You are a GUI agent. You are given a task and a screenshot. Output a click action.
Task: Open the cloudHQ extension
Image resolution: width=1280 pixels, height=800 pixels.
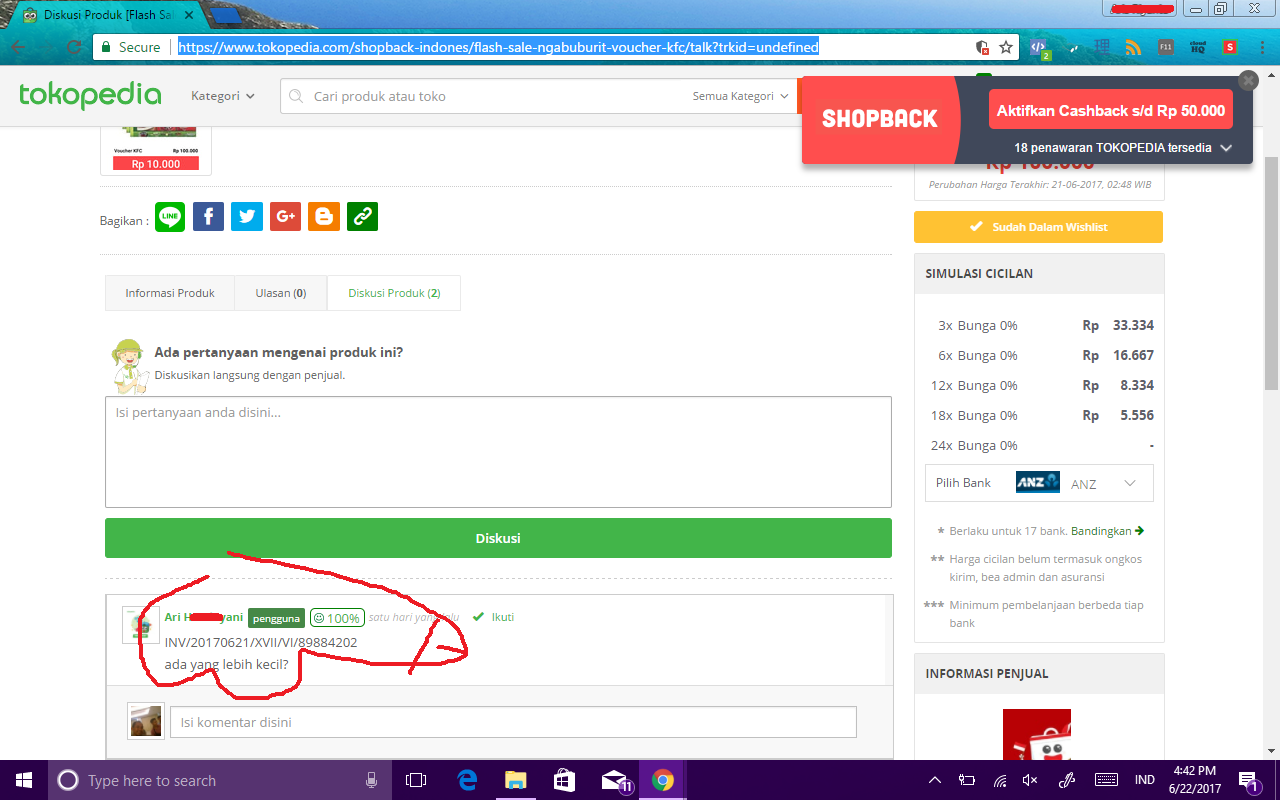pyautogui.click(x=1197, y=47)
